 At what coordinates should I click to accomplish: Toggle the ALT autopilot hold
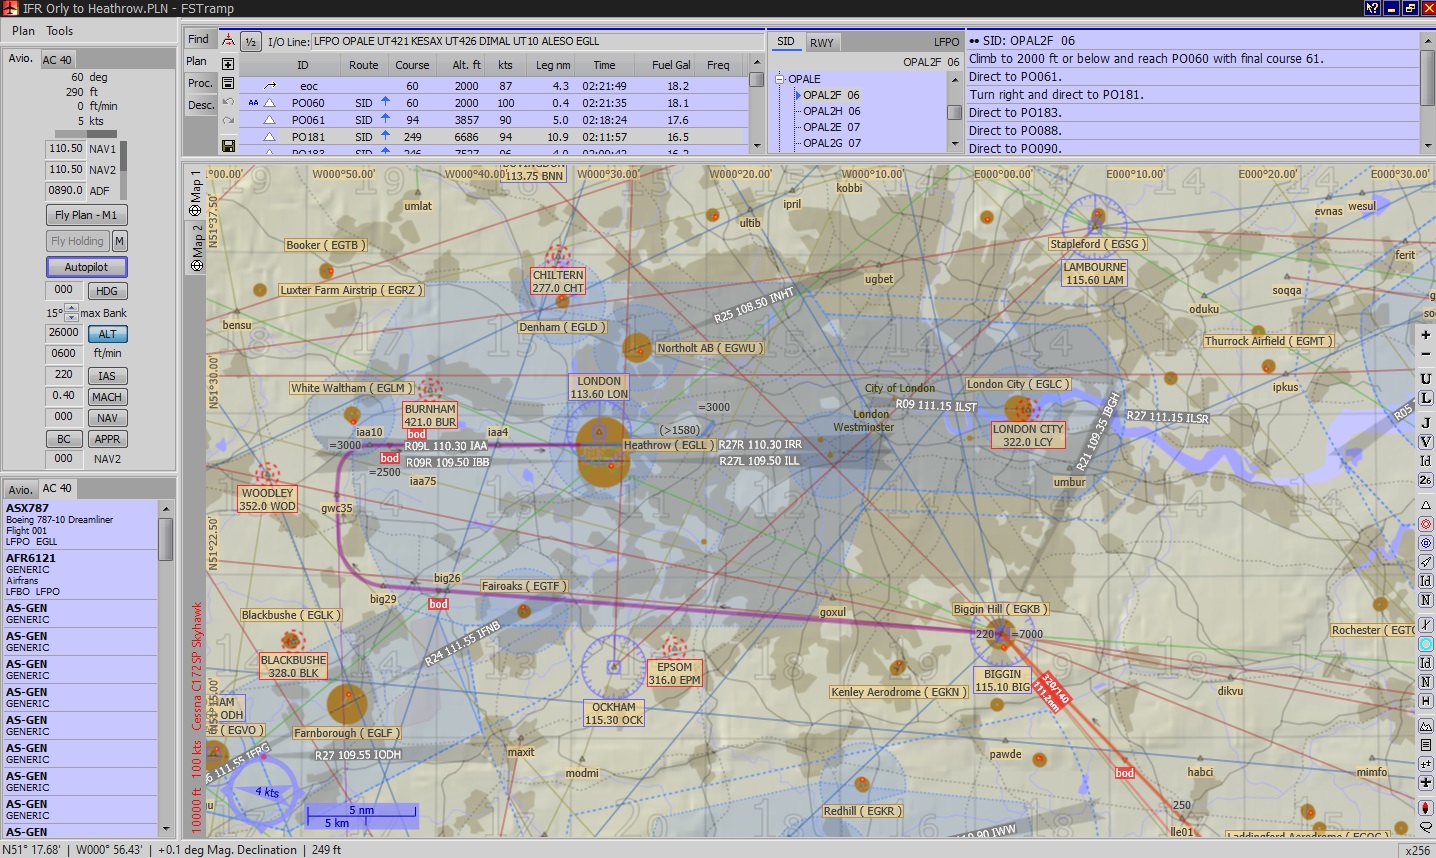point(107,334)
